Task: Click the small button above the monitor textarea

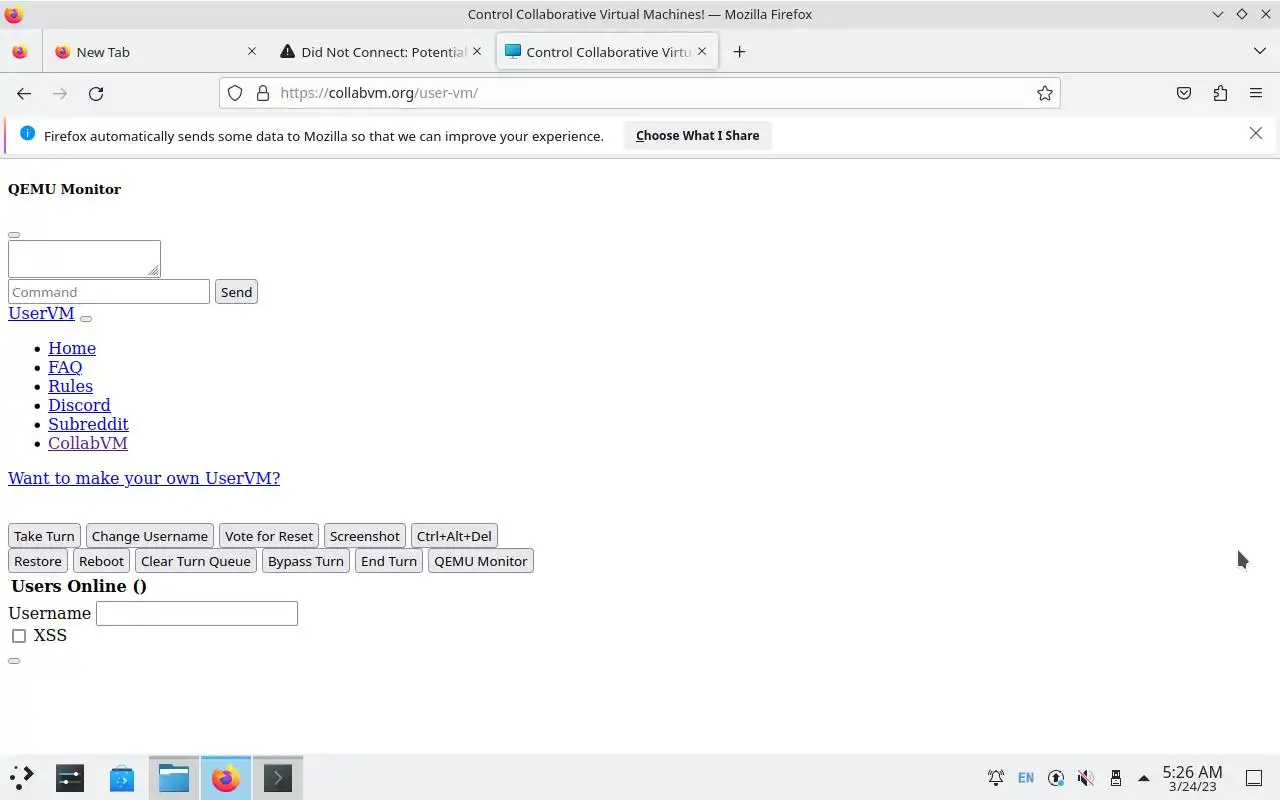Action: [14, 235]
